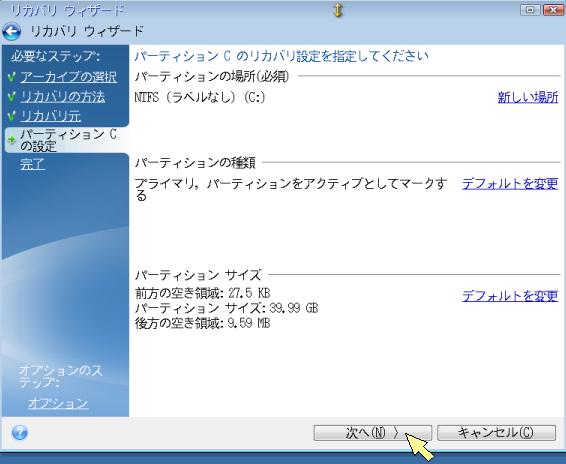Jump to the 完了 step
566x464 pixels.
click(x=32, y=164)
